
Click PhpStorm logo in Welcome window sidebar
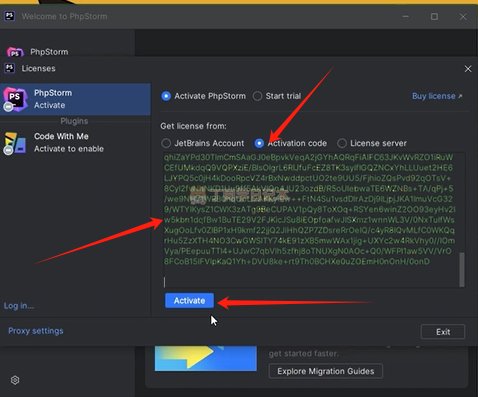click(15, 52)
